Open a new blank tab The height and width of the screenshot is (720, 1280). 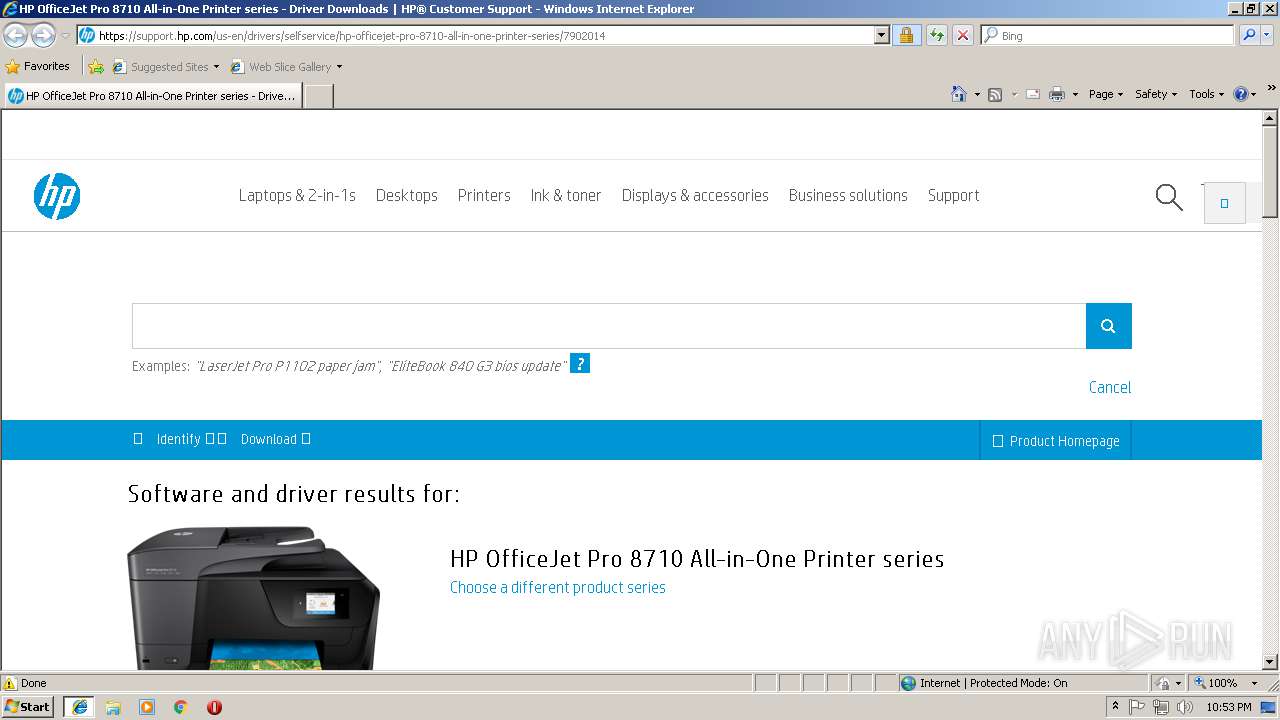point(318,96)
